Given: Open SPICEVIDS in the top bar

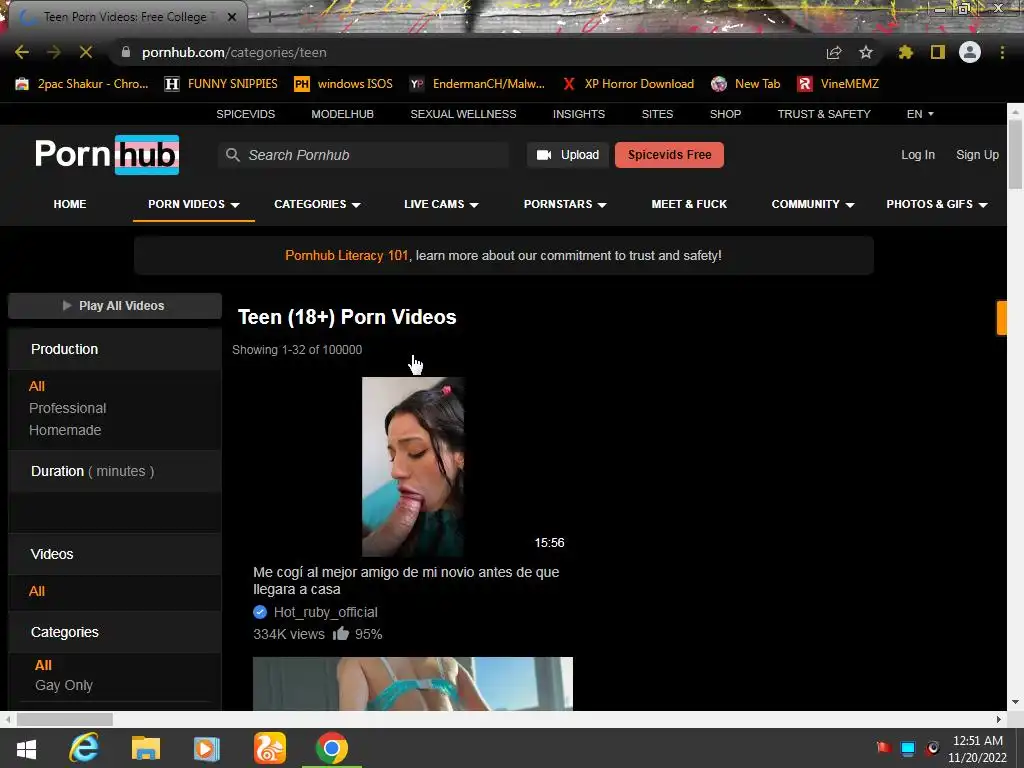Looking at the screenshot, I should tap(246, 114).
